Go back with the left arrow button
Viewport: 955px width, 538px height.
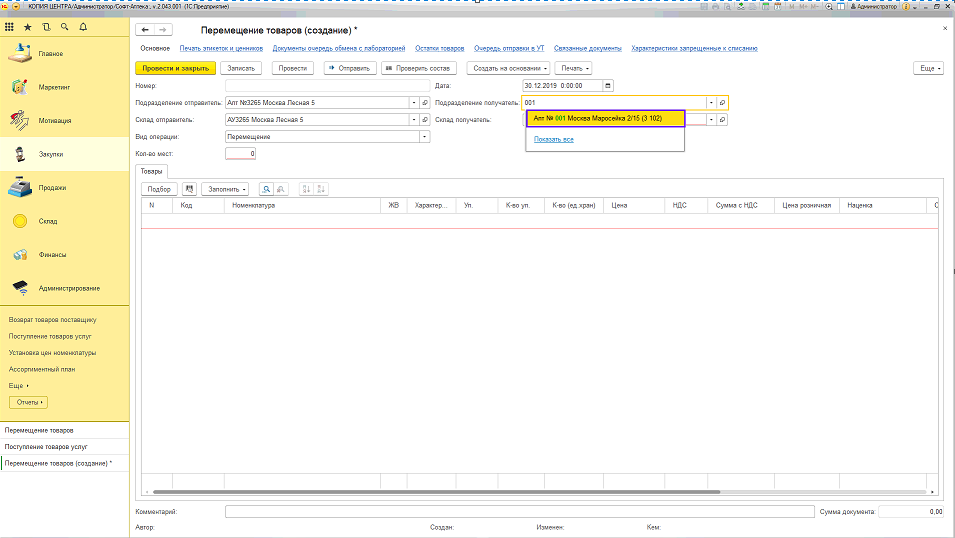[146, 32]
